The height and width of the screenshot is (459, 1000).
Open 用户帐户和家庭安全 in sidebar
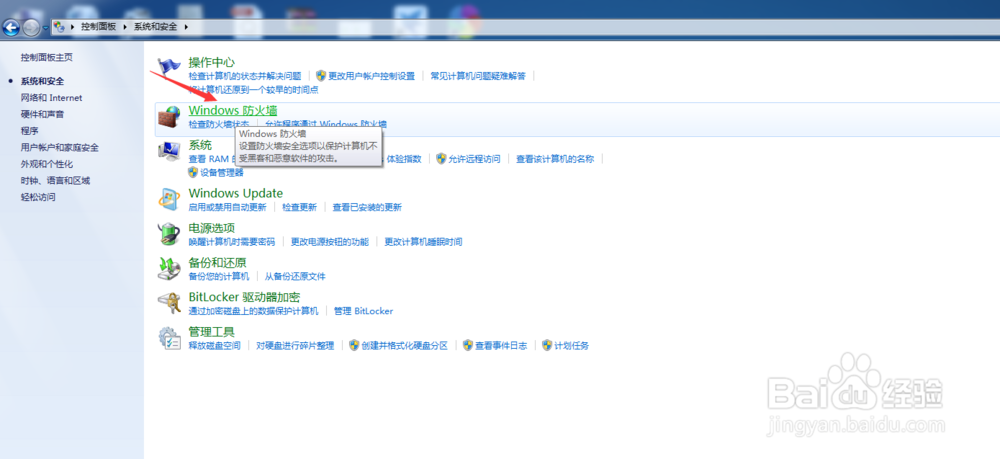[x=59, y=148]
